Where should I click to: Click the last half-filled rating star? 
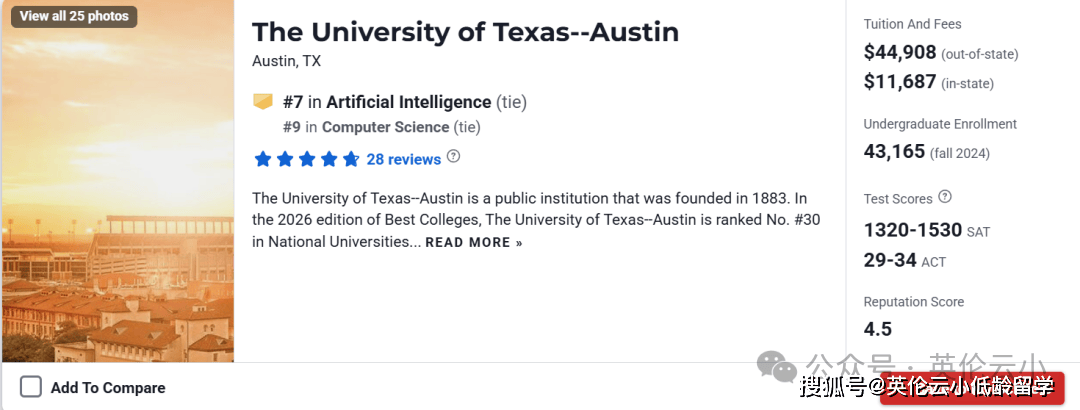coord(351,159)
